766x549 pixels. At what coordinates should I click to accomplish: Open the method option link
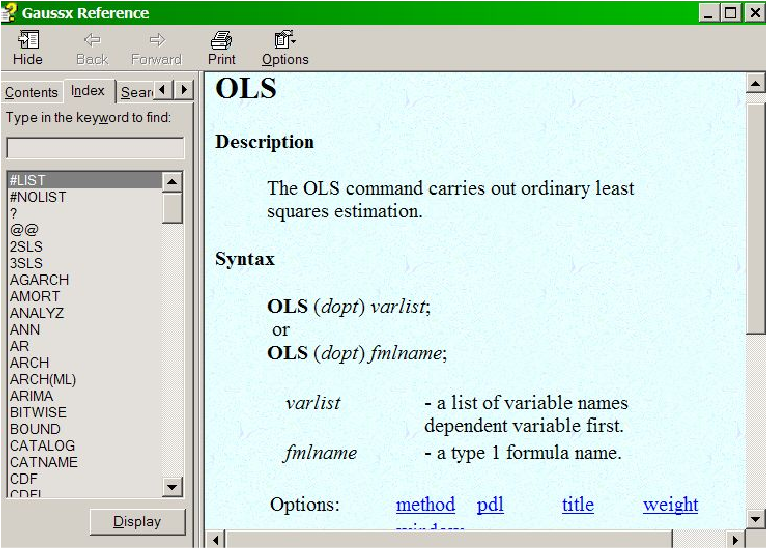tap(425, 504)
